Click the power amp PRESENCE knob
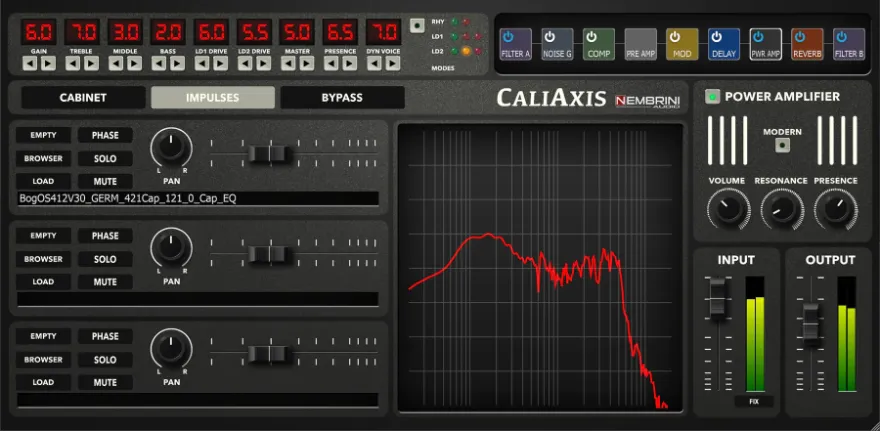Image resolution: width=880 pixels, height=431 pixels. 835,208
